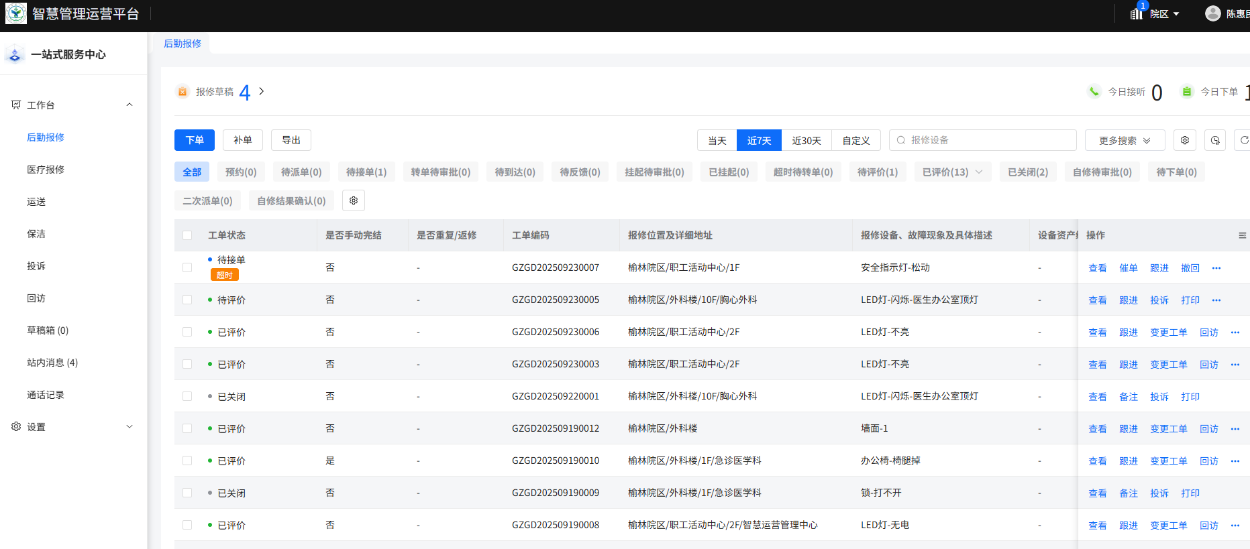The width and height of the screenshot is (1250, 549).
Task: Click the 工作台 monitor icon
Action: click(x=16, y=105)
